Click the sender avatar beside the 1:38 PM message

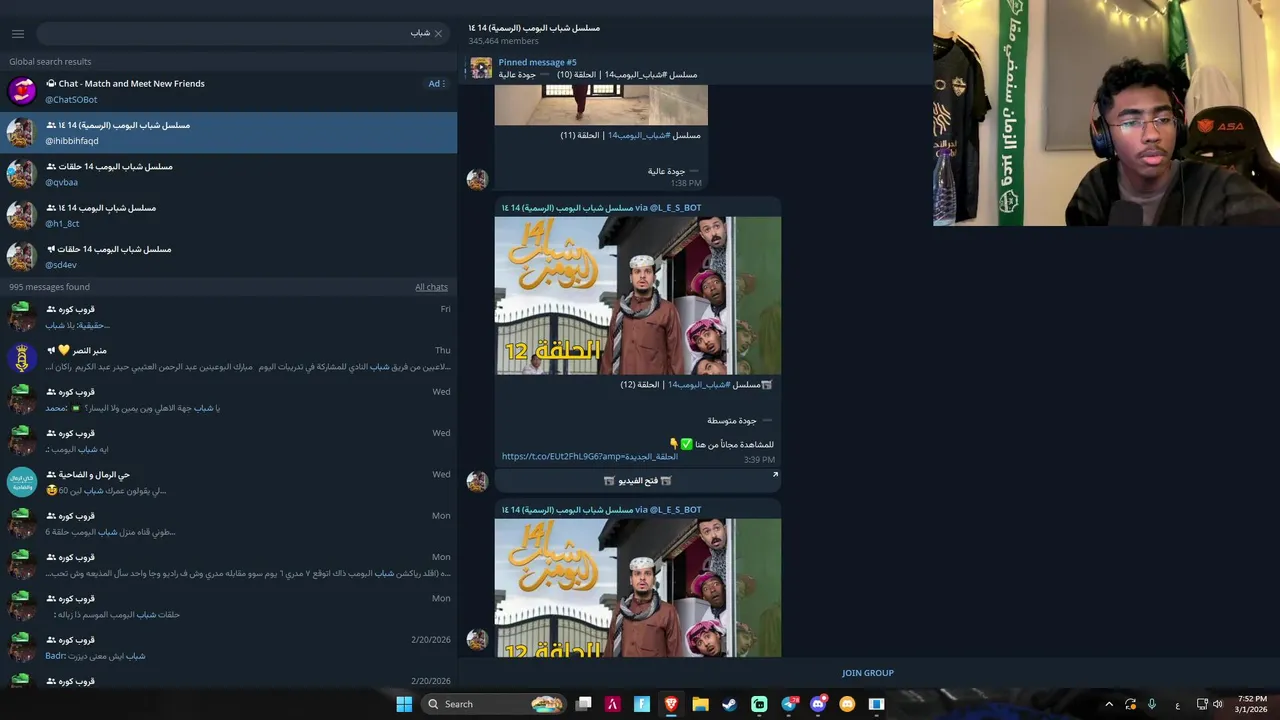coord(477,179)
